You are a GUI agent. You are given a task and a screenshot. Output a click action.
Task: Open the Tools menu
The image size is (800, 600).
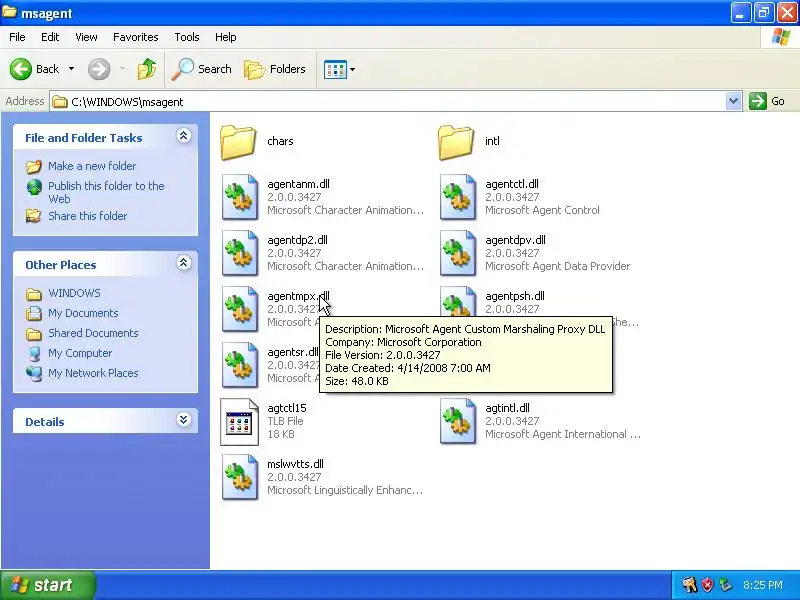(x=187, y=37)
